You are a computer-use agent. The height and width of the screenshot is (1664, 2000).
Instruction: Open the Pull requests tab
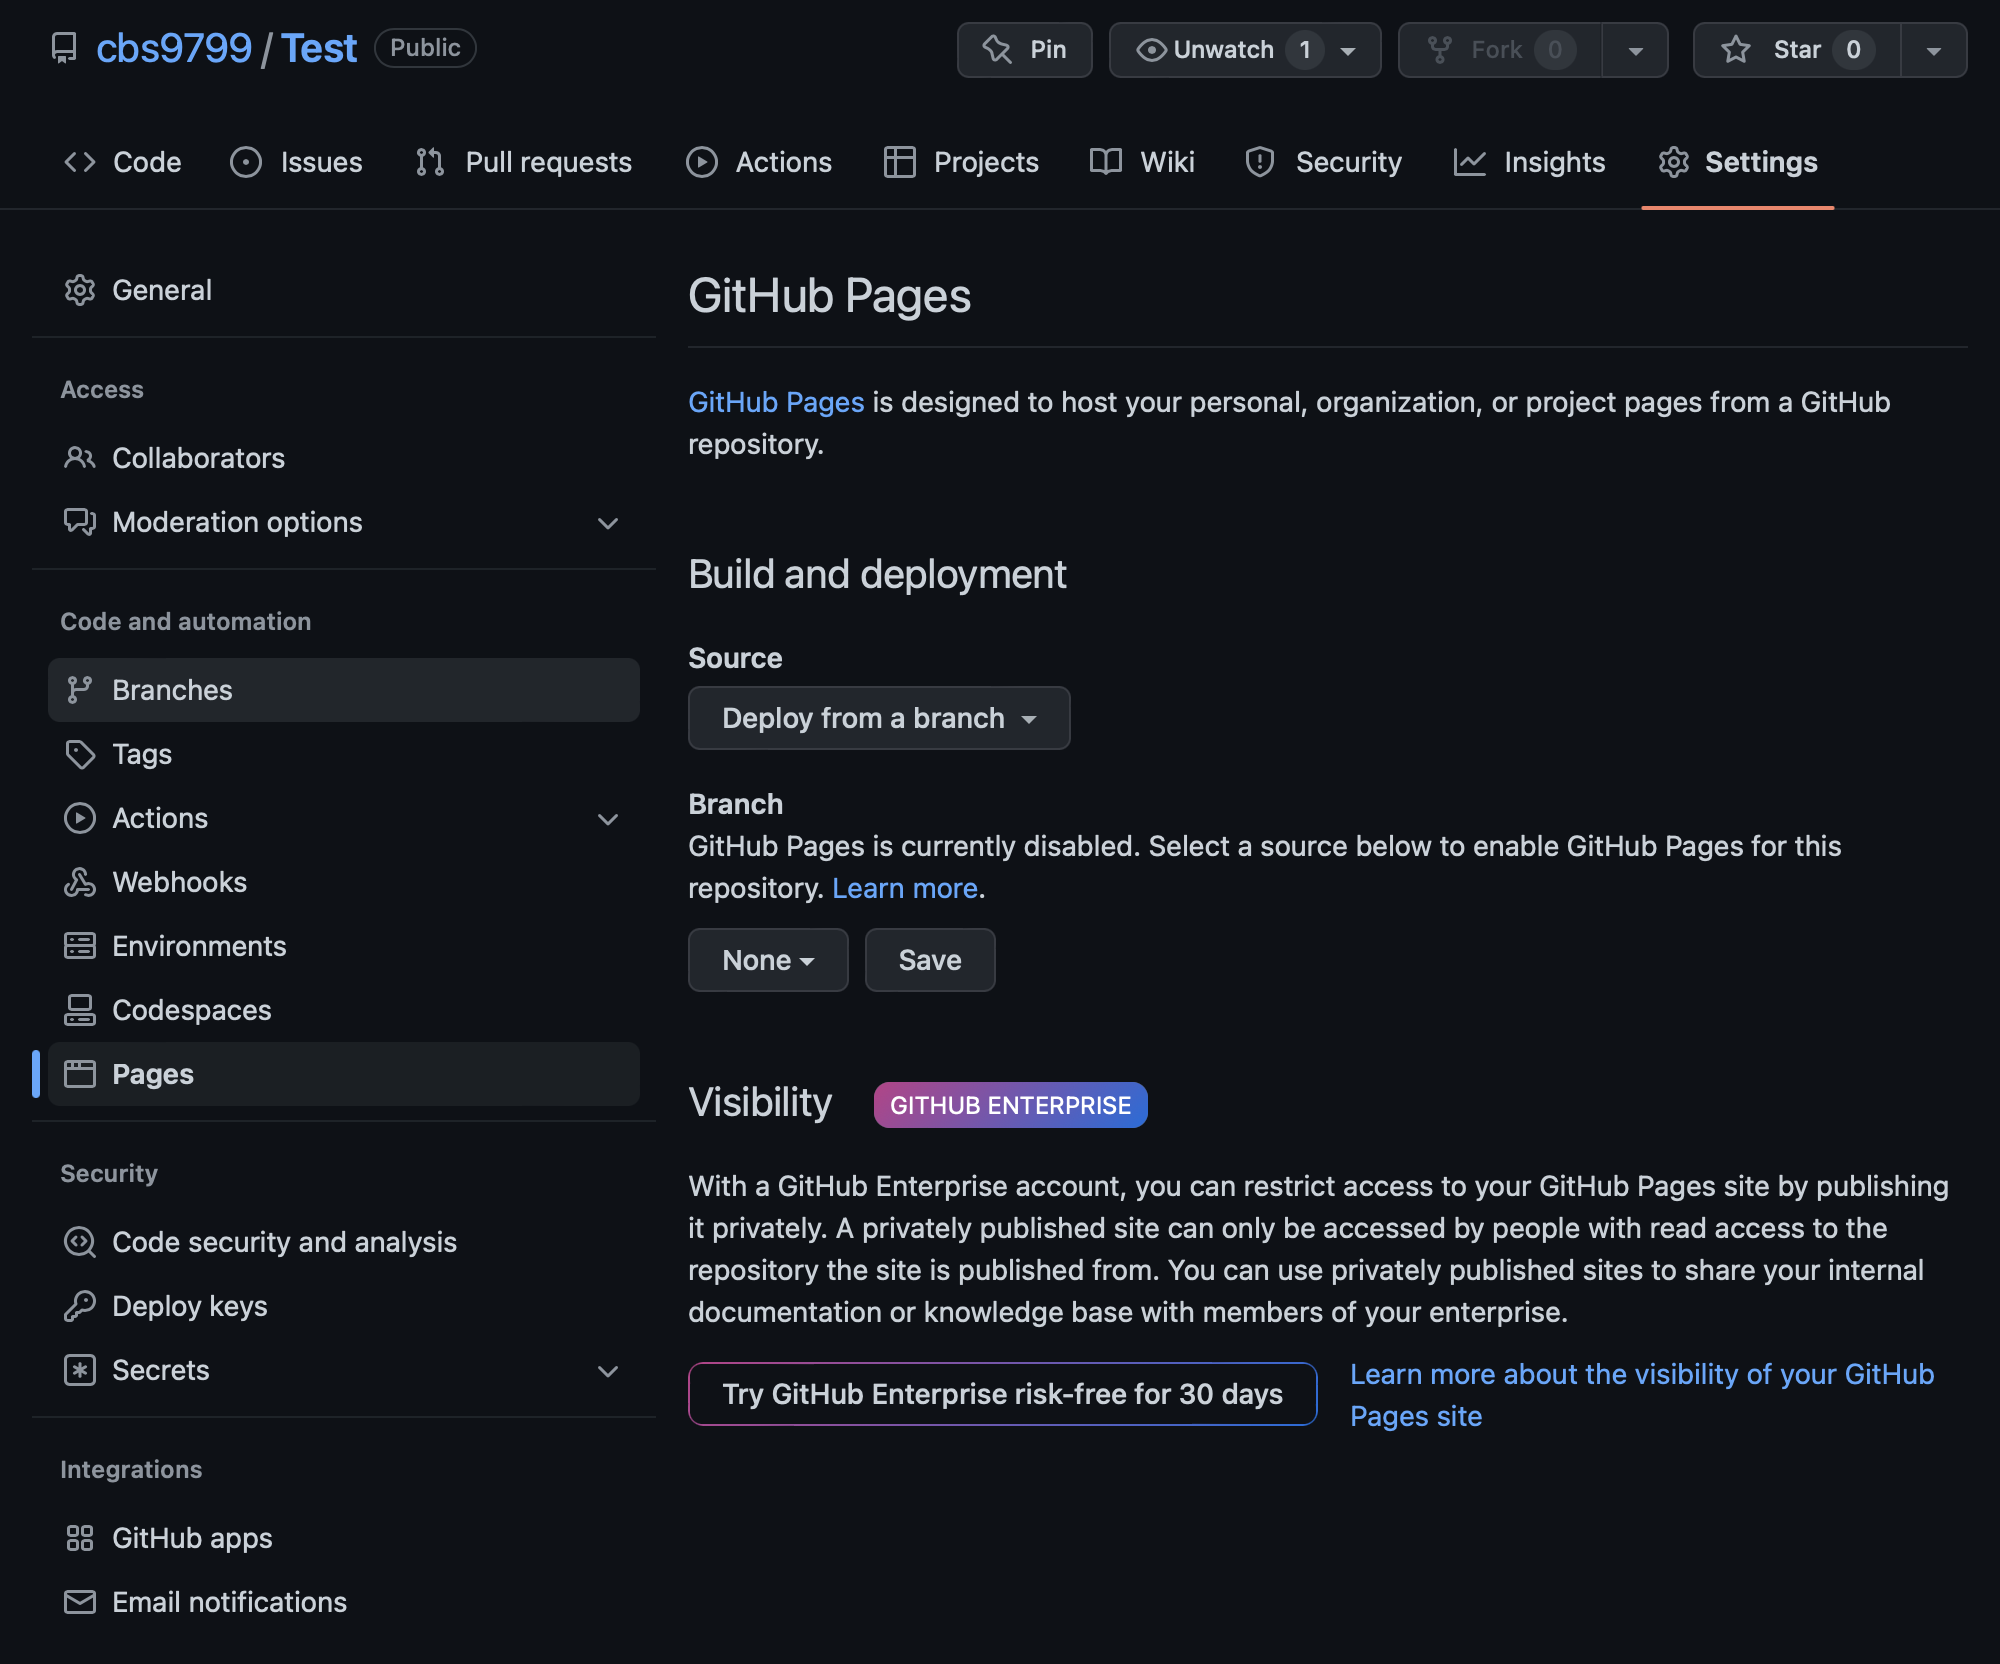524,162
